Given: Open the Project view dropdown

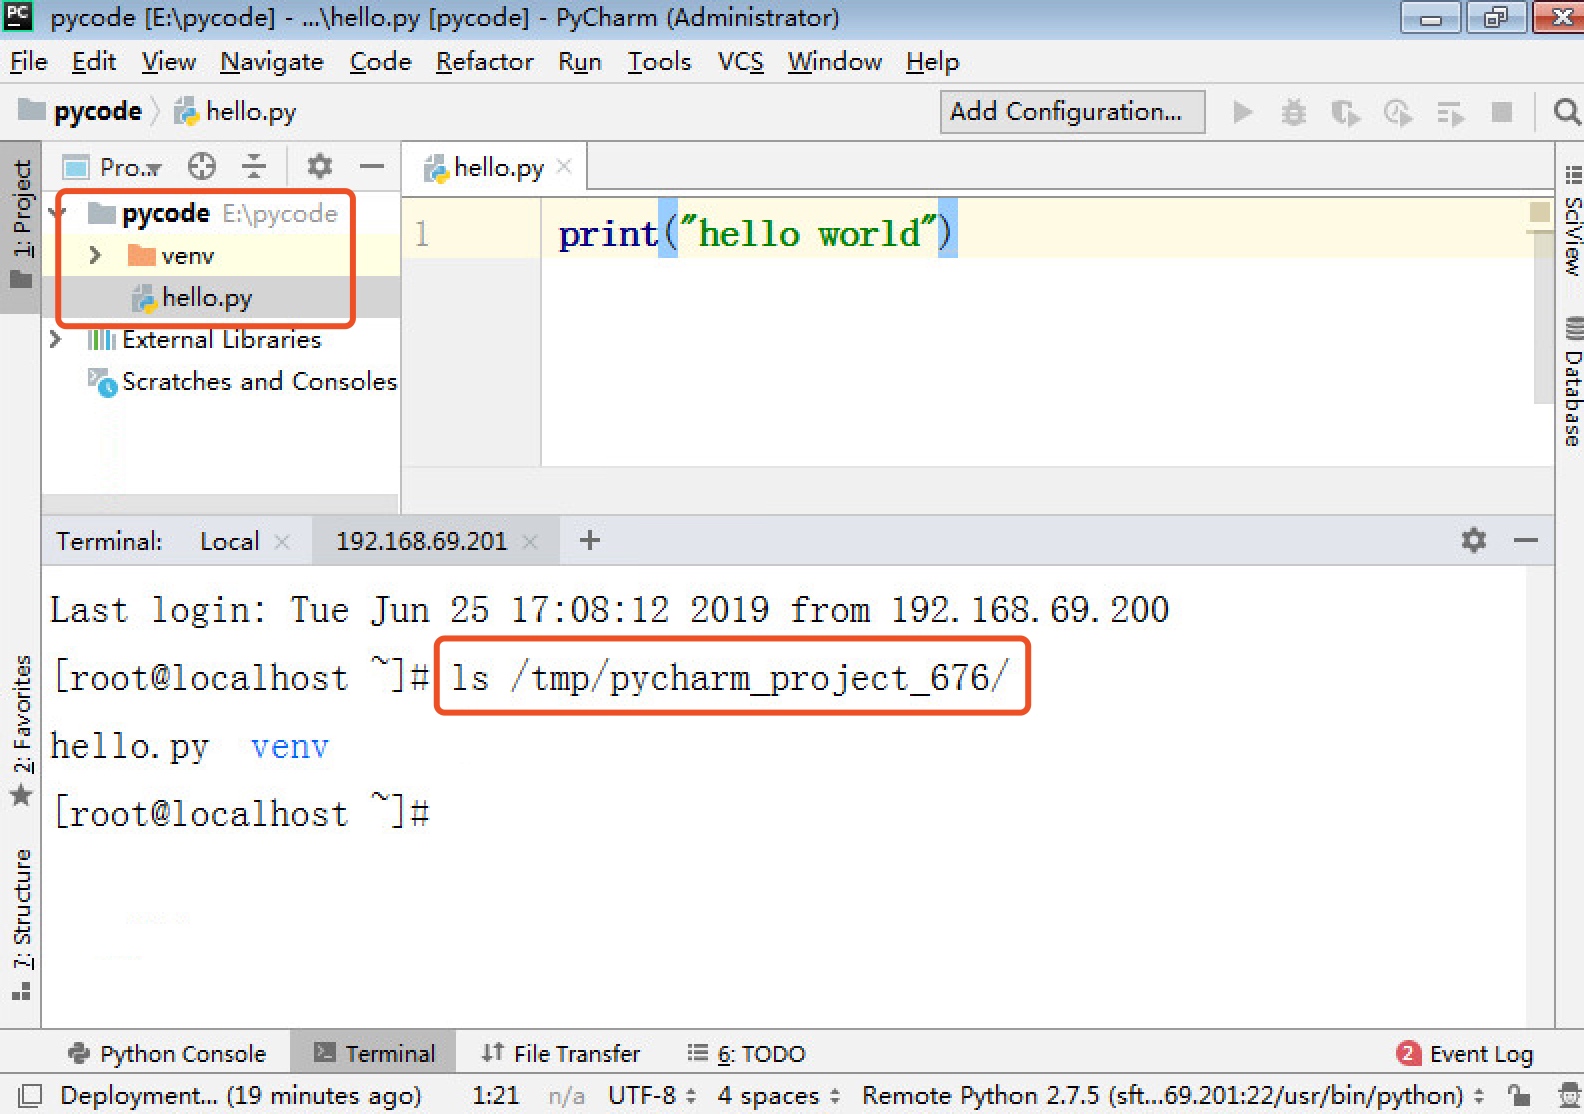Looking at the screenshot, I should point(113,167).
